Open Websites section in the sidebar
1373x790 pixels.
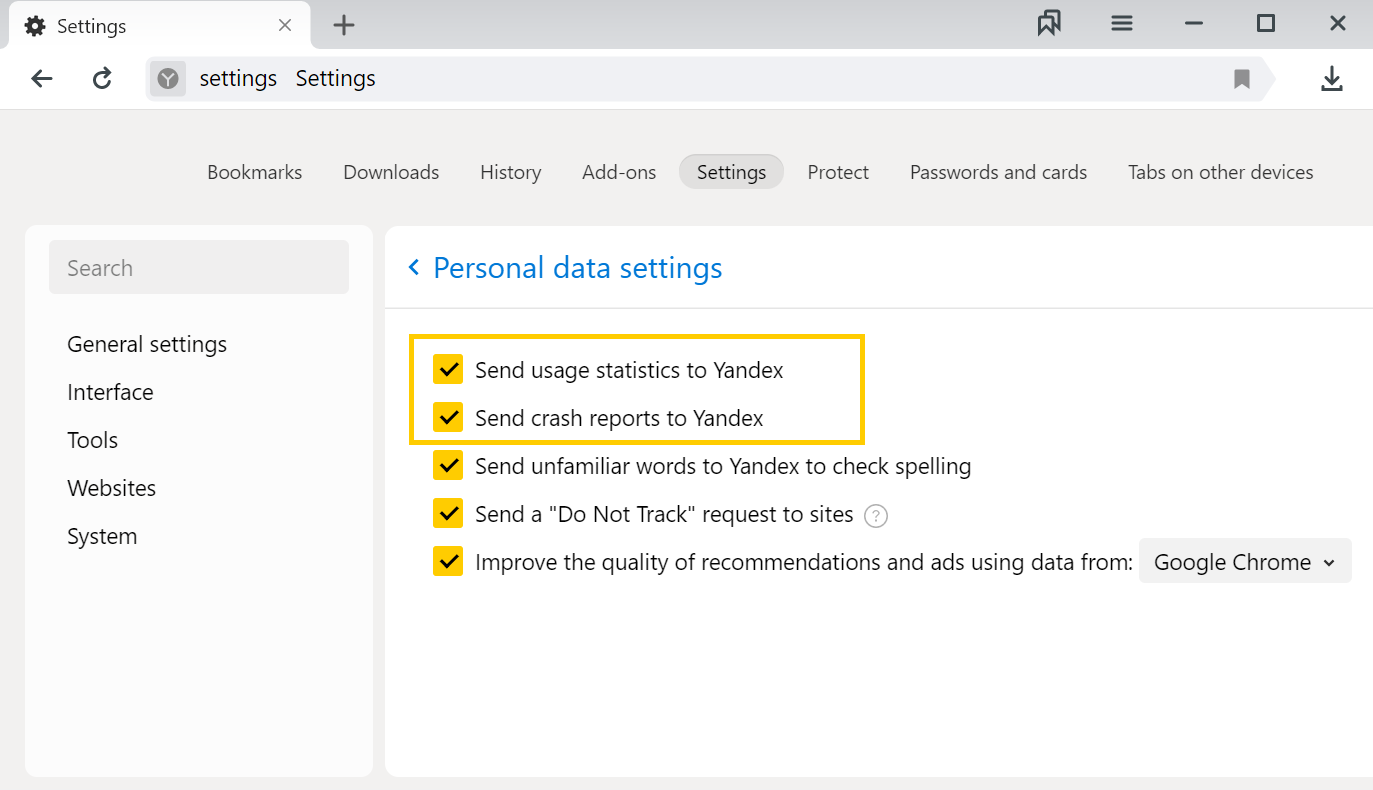coord(111,488)
